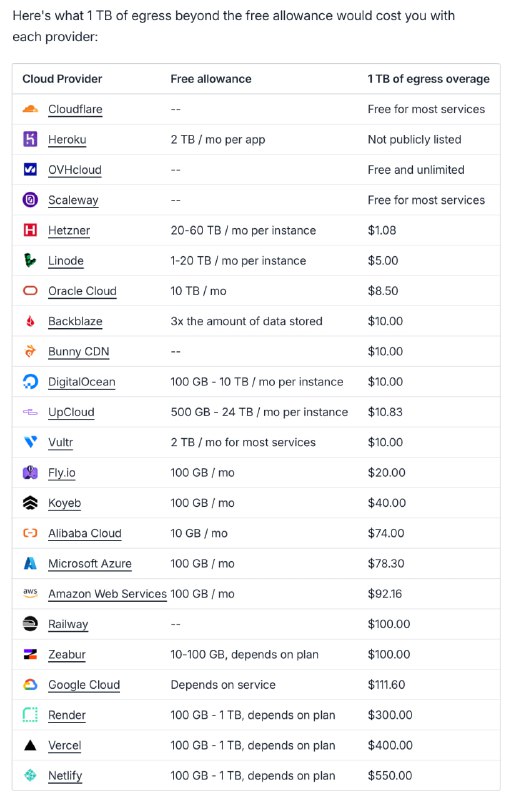This screenshot has height=800, width=511.
Task: Click the DigitalOcean blue logo icon
Action: (31, 381)
